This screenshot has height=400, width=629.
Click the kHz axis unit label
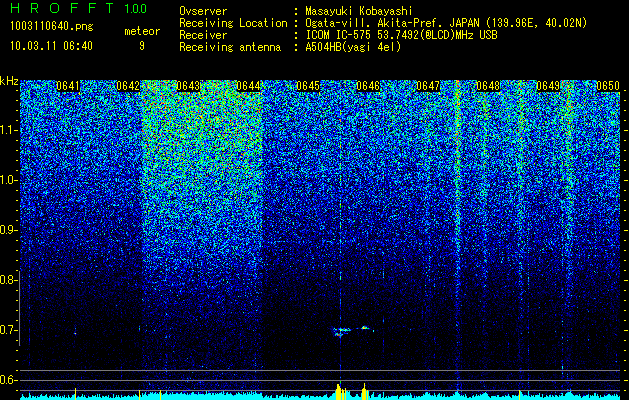click(x=9, y=81)
